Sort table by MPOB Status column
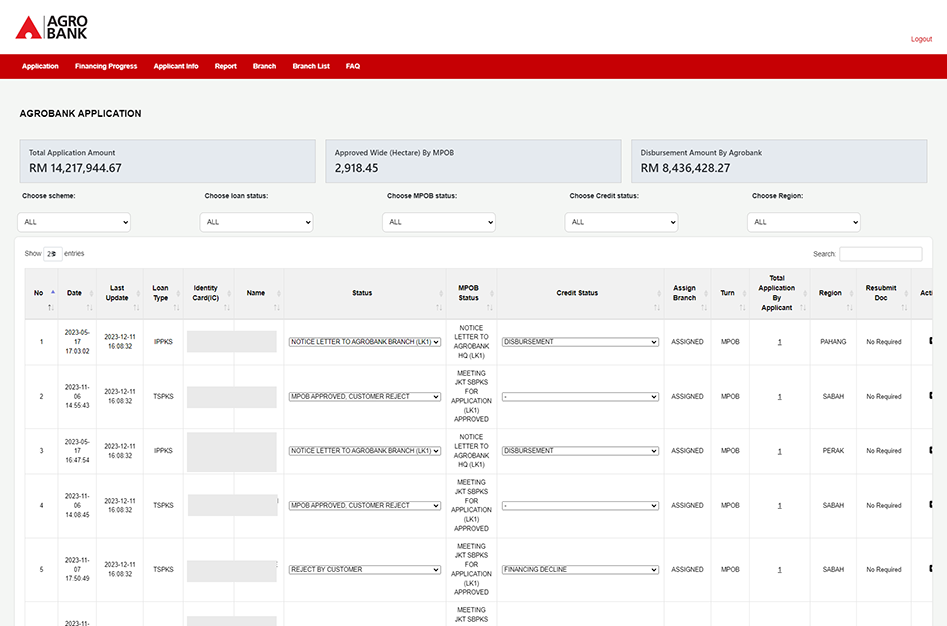The width and height of the screenshot is (947, 626). (x=468, y=293)
